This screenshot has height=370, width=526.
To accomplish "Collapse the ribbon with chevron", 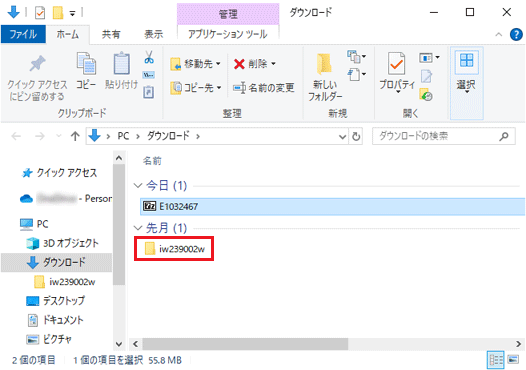I will [498, 34].
